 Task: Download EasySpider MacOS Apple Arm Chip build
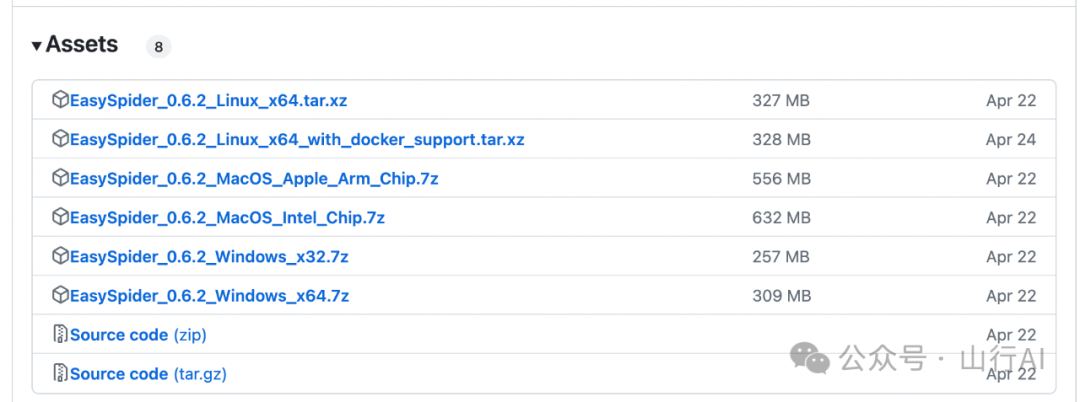pyautogui.click(x=254, y=178)
